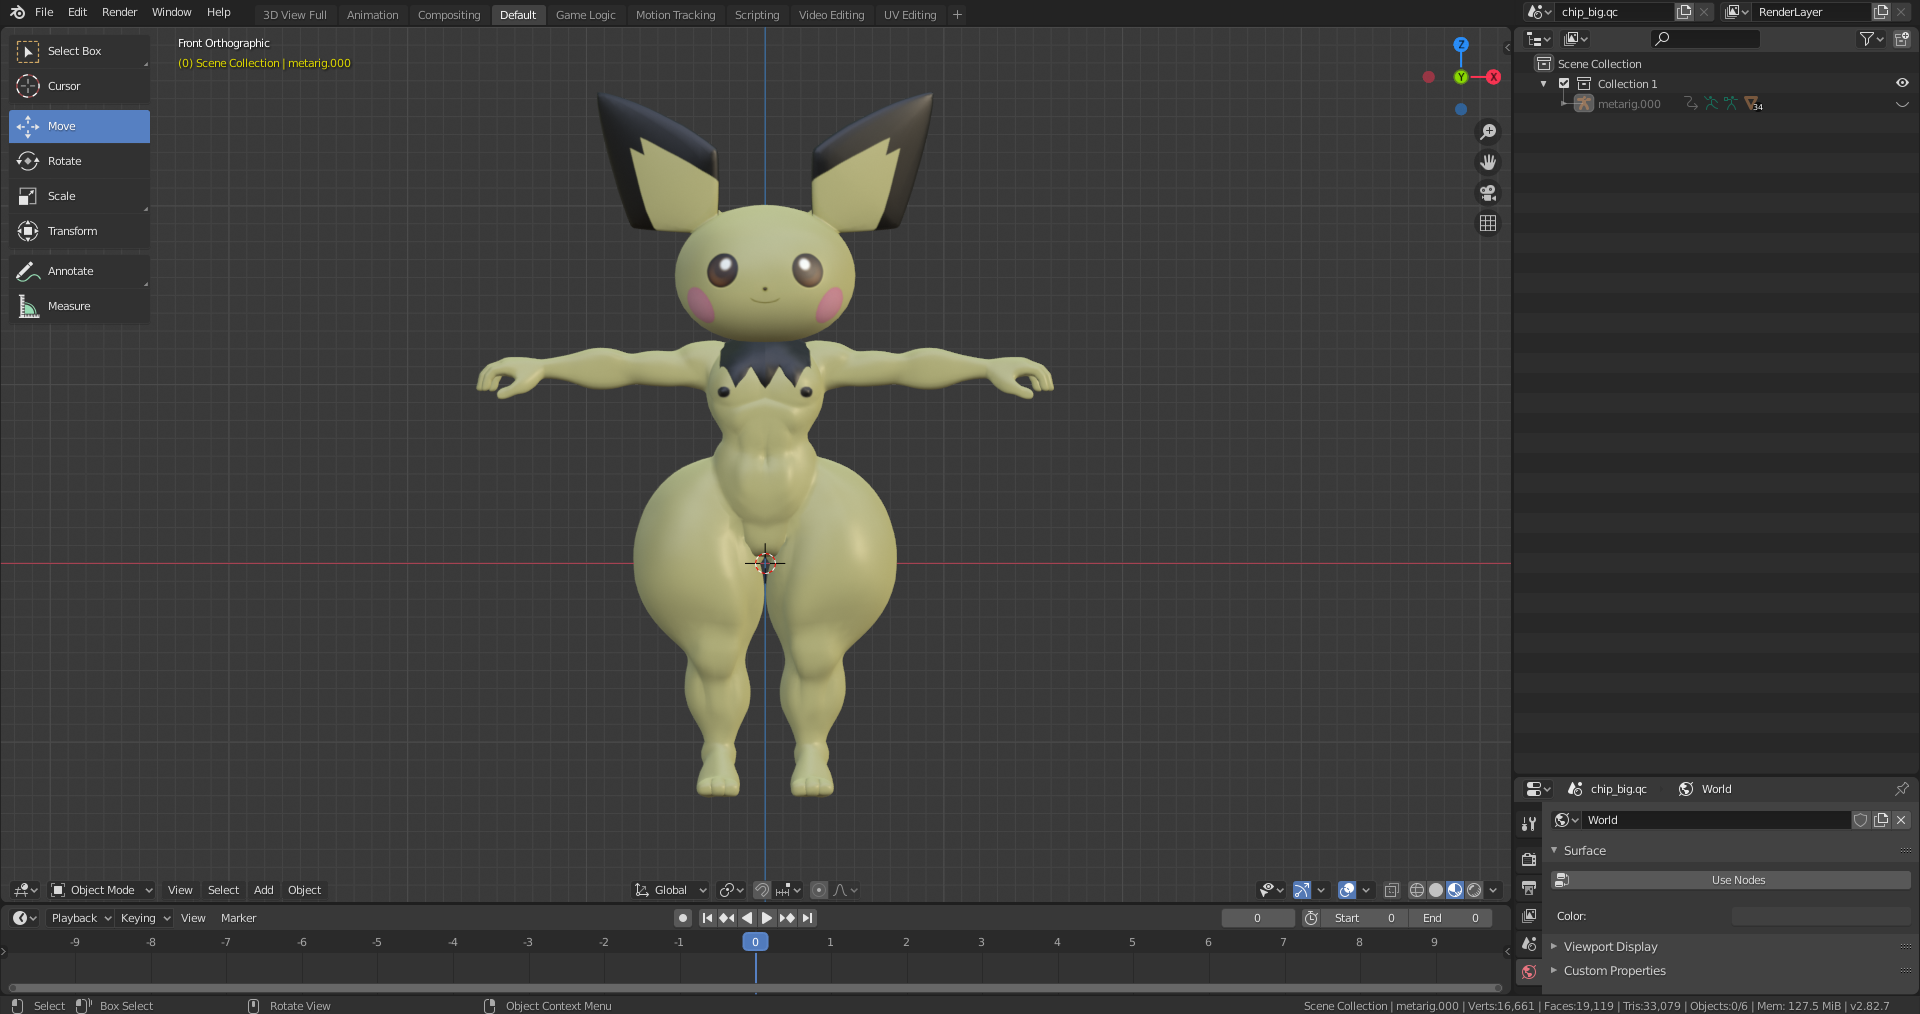This screenshot has height=1014, width=1920.
Task: Switch to Game Logic workspace tab
Action: (x=585, y=15)
